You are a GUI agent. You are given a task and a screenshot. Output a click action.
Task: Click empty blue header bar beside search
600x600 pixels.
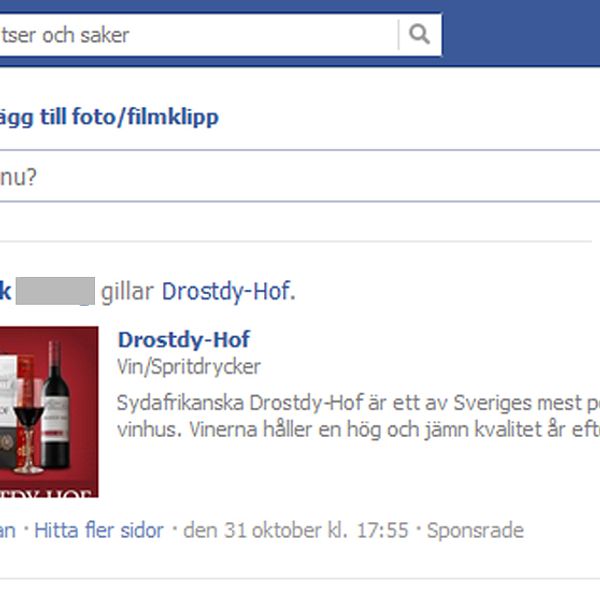pos(520,34)
